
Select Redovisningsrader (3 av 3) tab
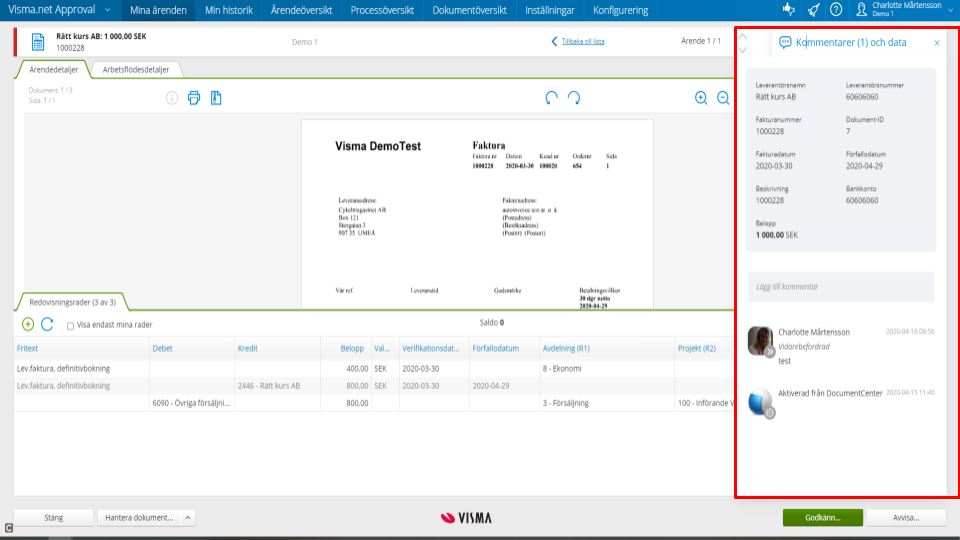pos(72,302)
